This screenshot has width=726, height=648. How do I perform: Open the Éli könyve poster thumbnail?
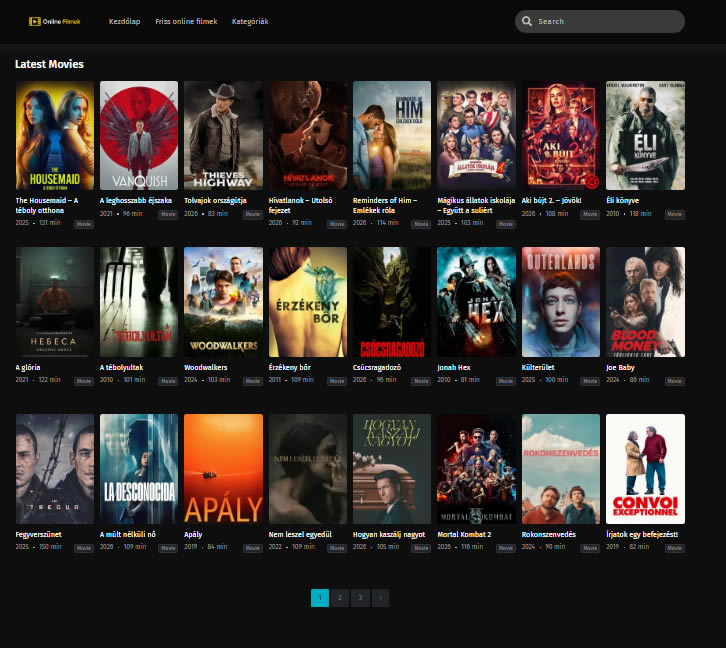pyautogui.click(x=645, y=136)
